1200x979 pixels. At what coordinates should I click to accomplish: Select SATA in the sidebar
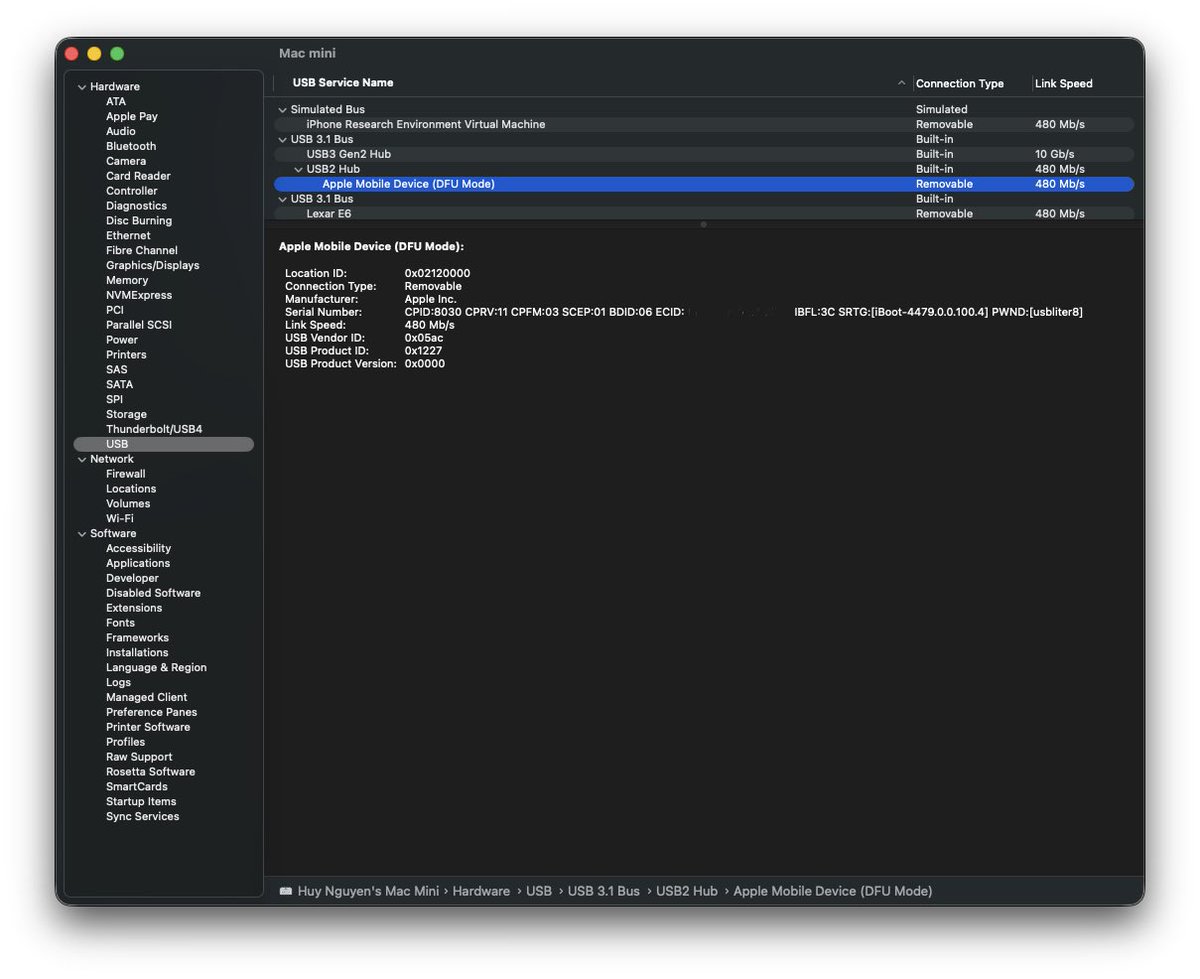tap(120, 385)
